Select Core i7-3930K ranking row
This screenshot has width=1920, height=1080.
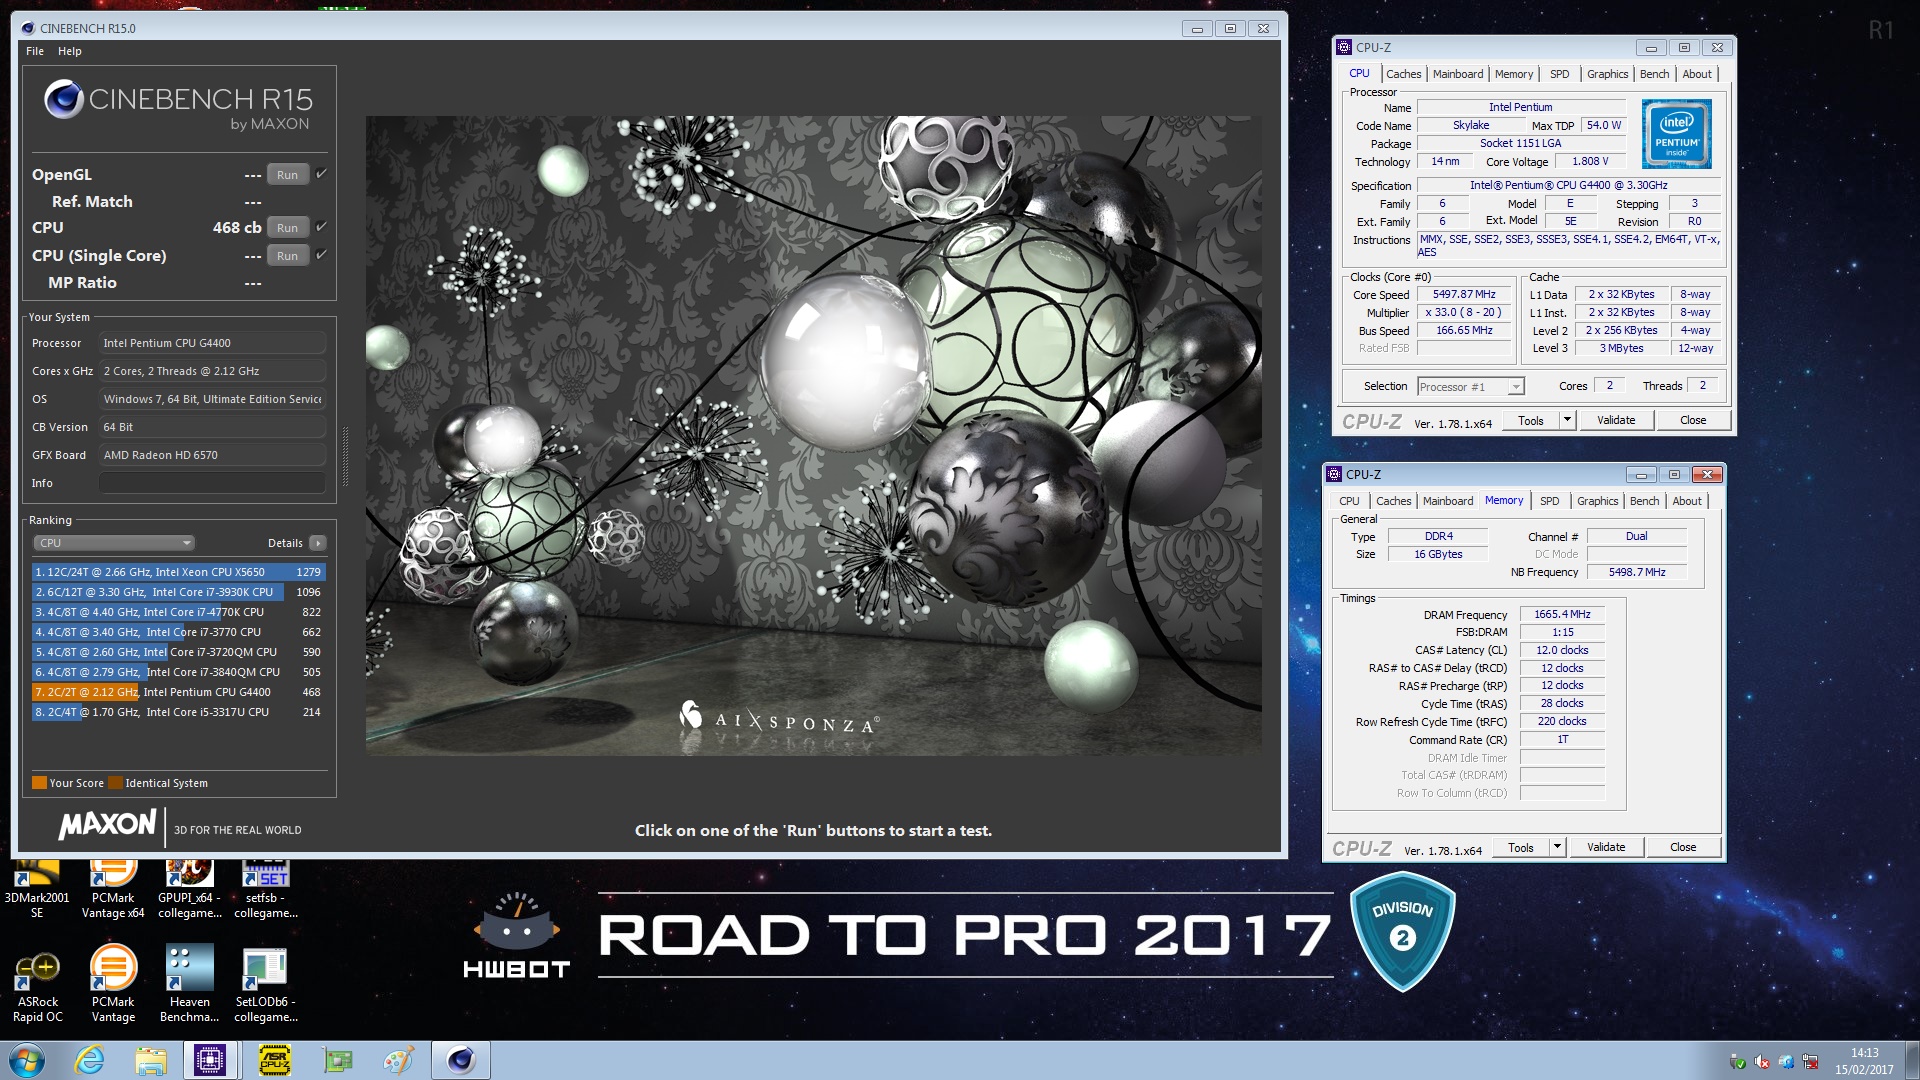(178, 592)
